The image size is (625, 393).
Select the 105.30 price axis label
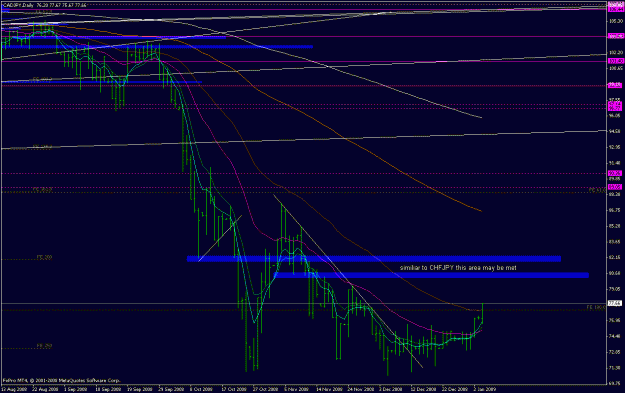(615, 21)
